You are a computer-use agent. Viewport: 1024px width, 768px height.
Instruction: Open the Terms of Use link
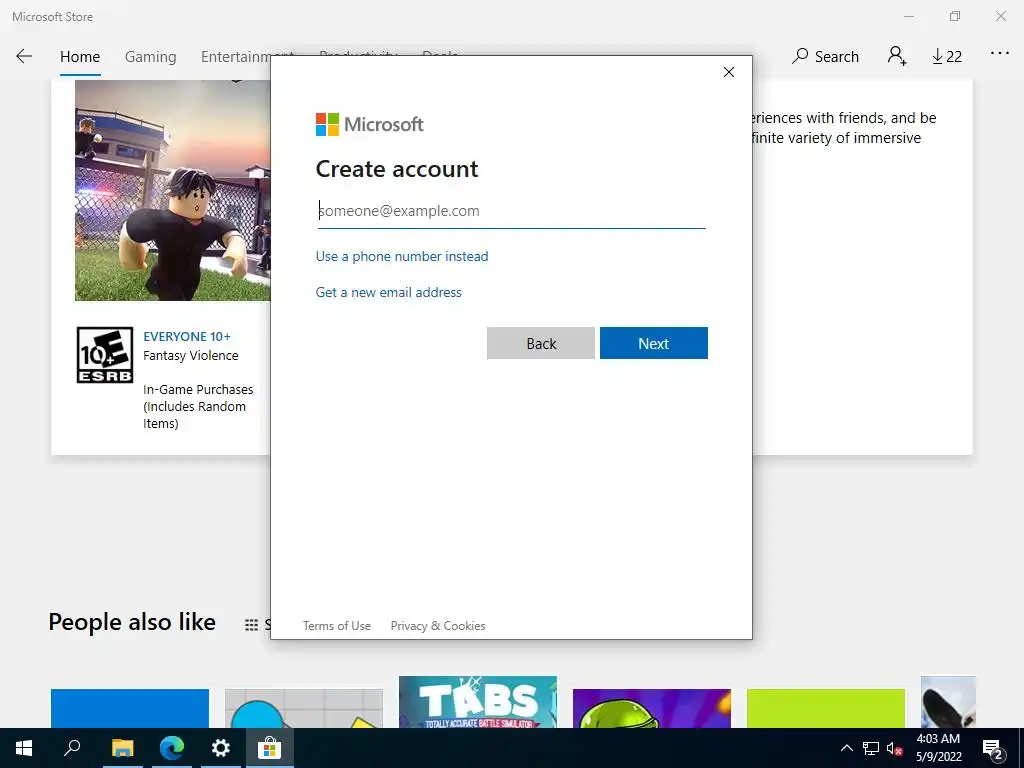pyautogui.click(x=337, y=626)
